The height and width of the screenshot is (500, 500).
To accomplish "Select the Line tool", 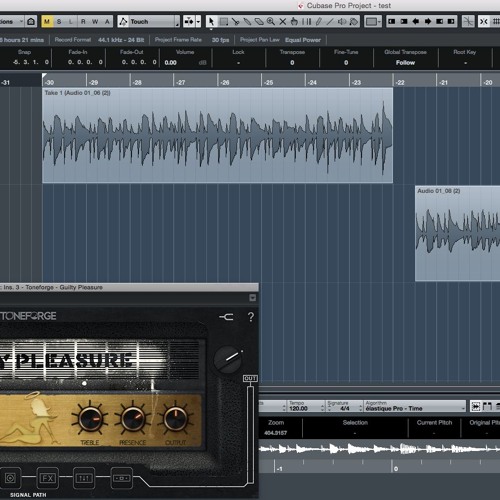I will coord(330,22).
